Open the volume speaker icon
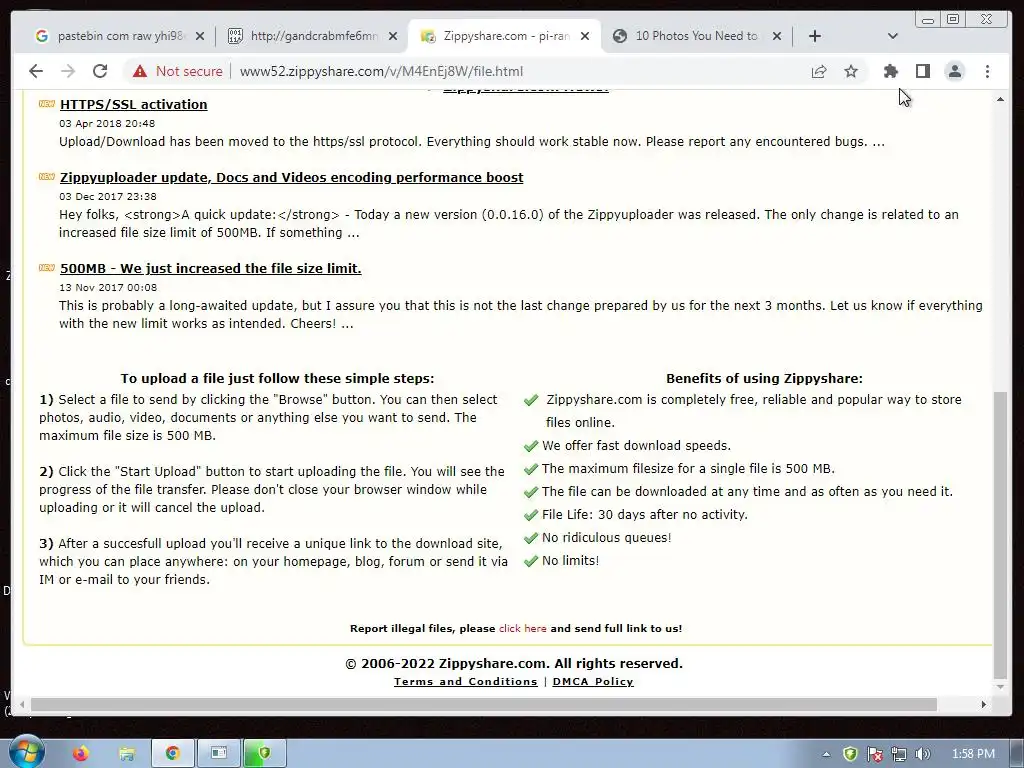The width and height of the screenshot is (1024, 768). click(923, 754)
